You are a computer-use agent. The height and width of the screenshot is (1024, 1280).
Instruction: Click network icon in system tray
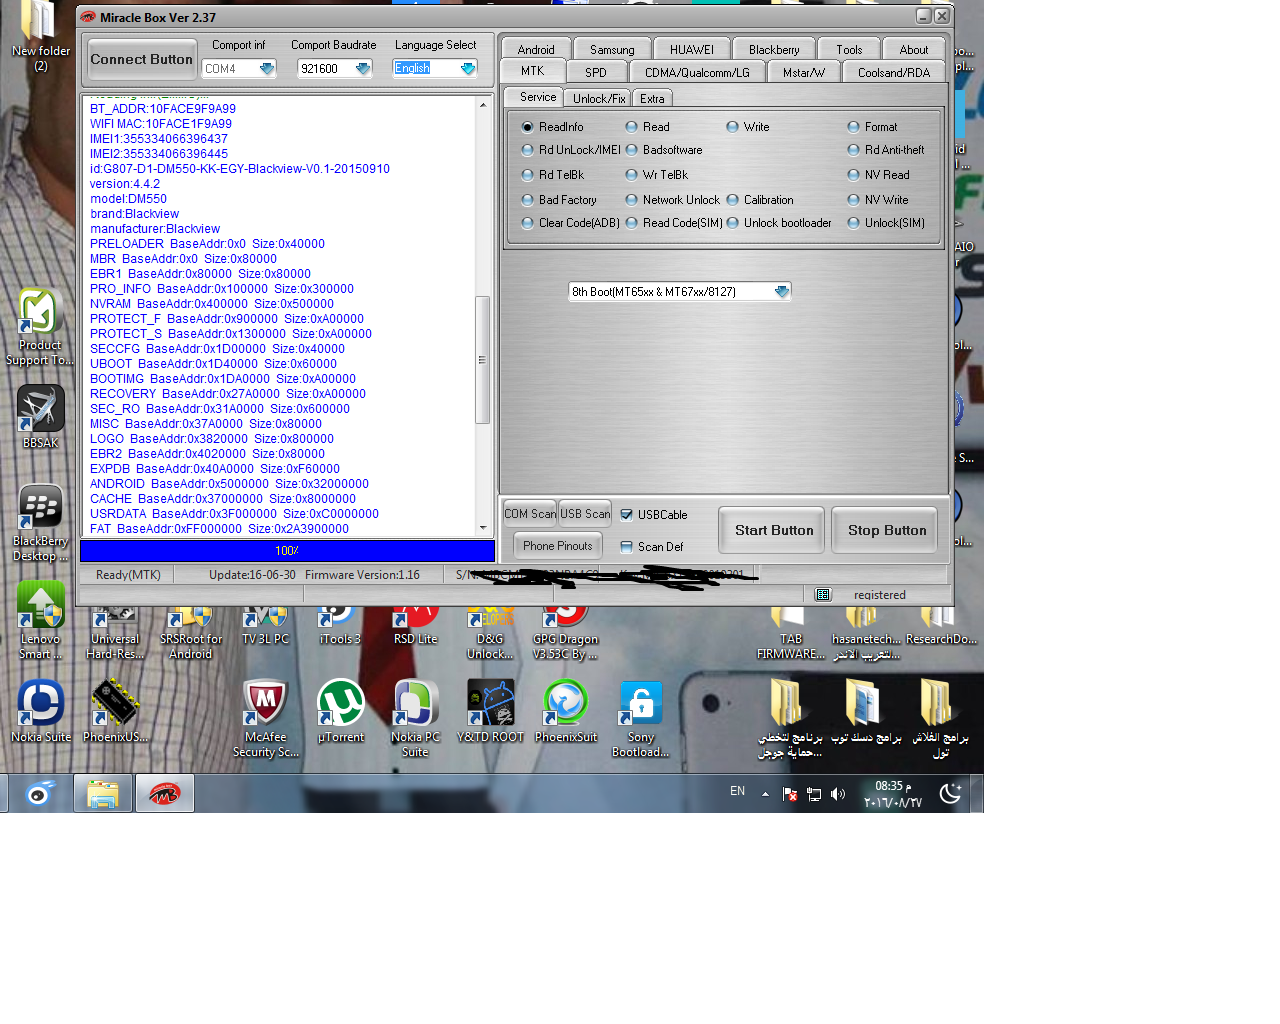coord(814,794)
